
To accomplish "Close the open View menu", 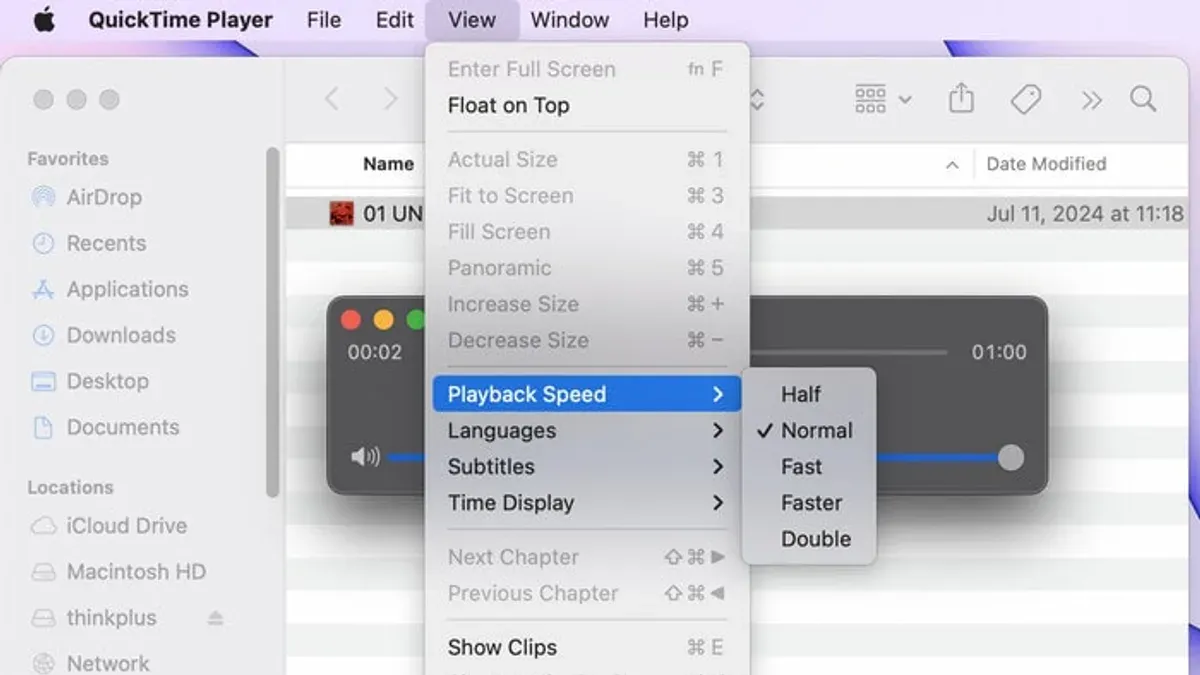I will coord(472,20).
